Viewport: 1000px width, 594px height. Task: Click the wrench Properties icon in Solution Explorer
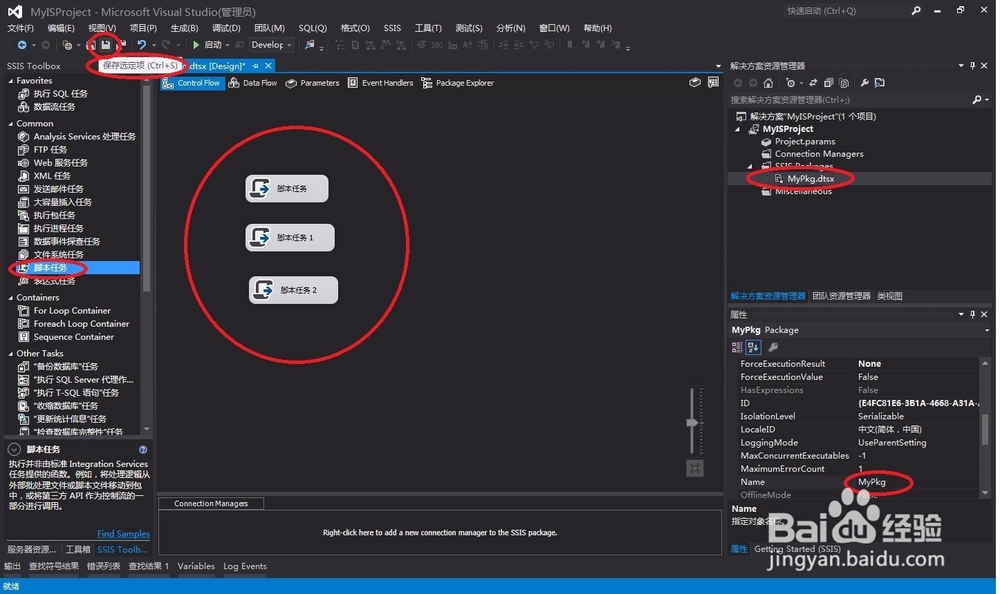tap(864, 83)
